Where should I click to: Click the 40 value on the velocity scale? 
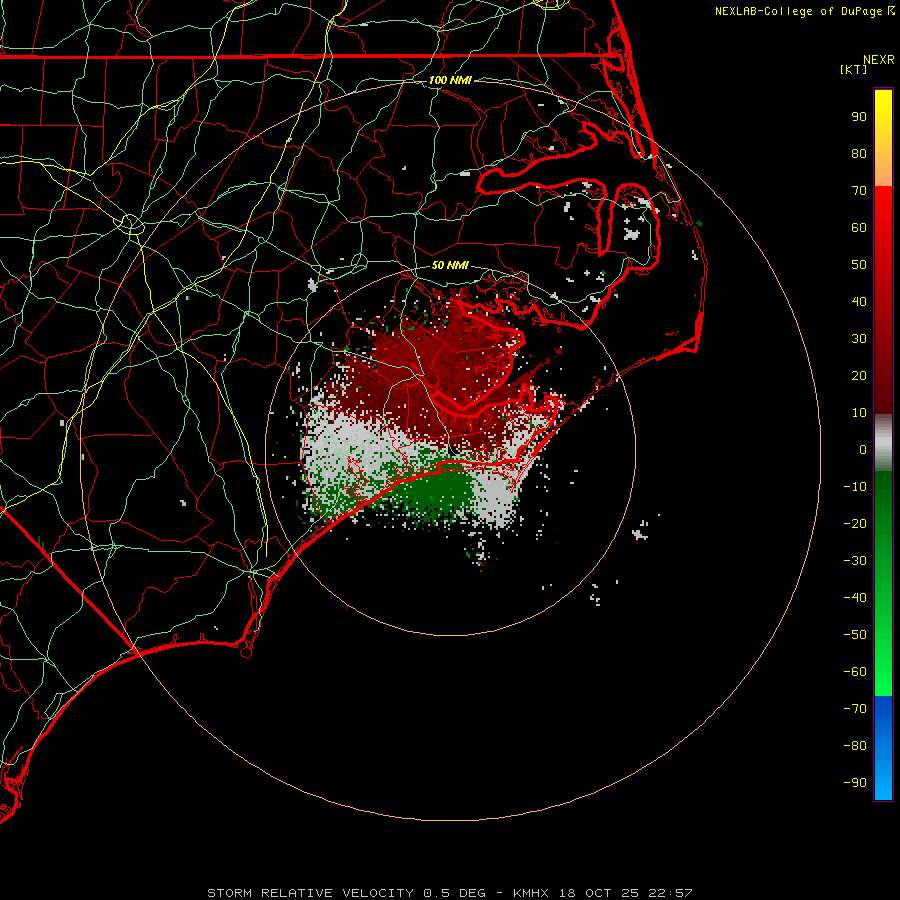(x=859, y=301)
